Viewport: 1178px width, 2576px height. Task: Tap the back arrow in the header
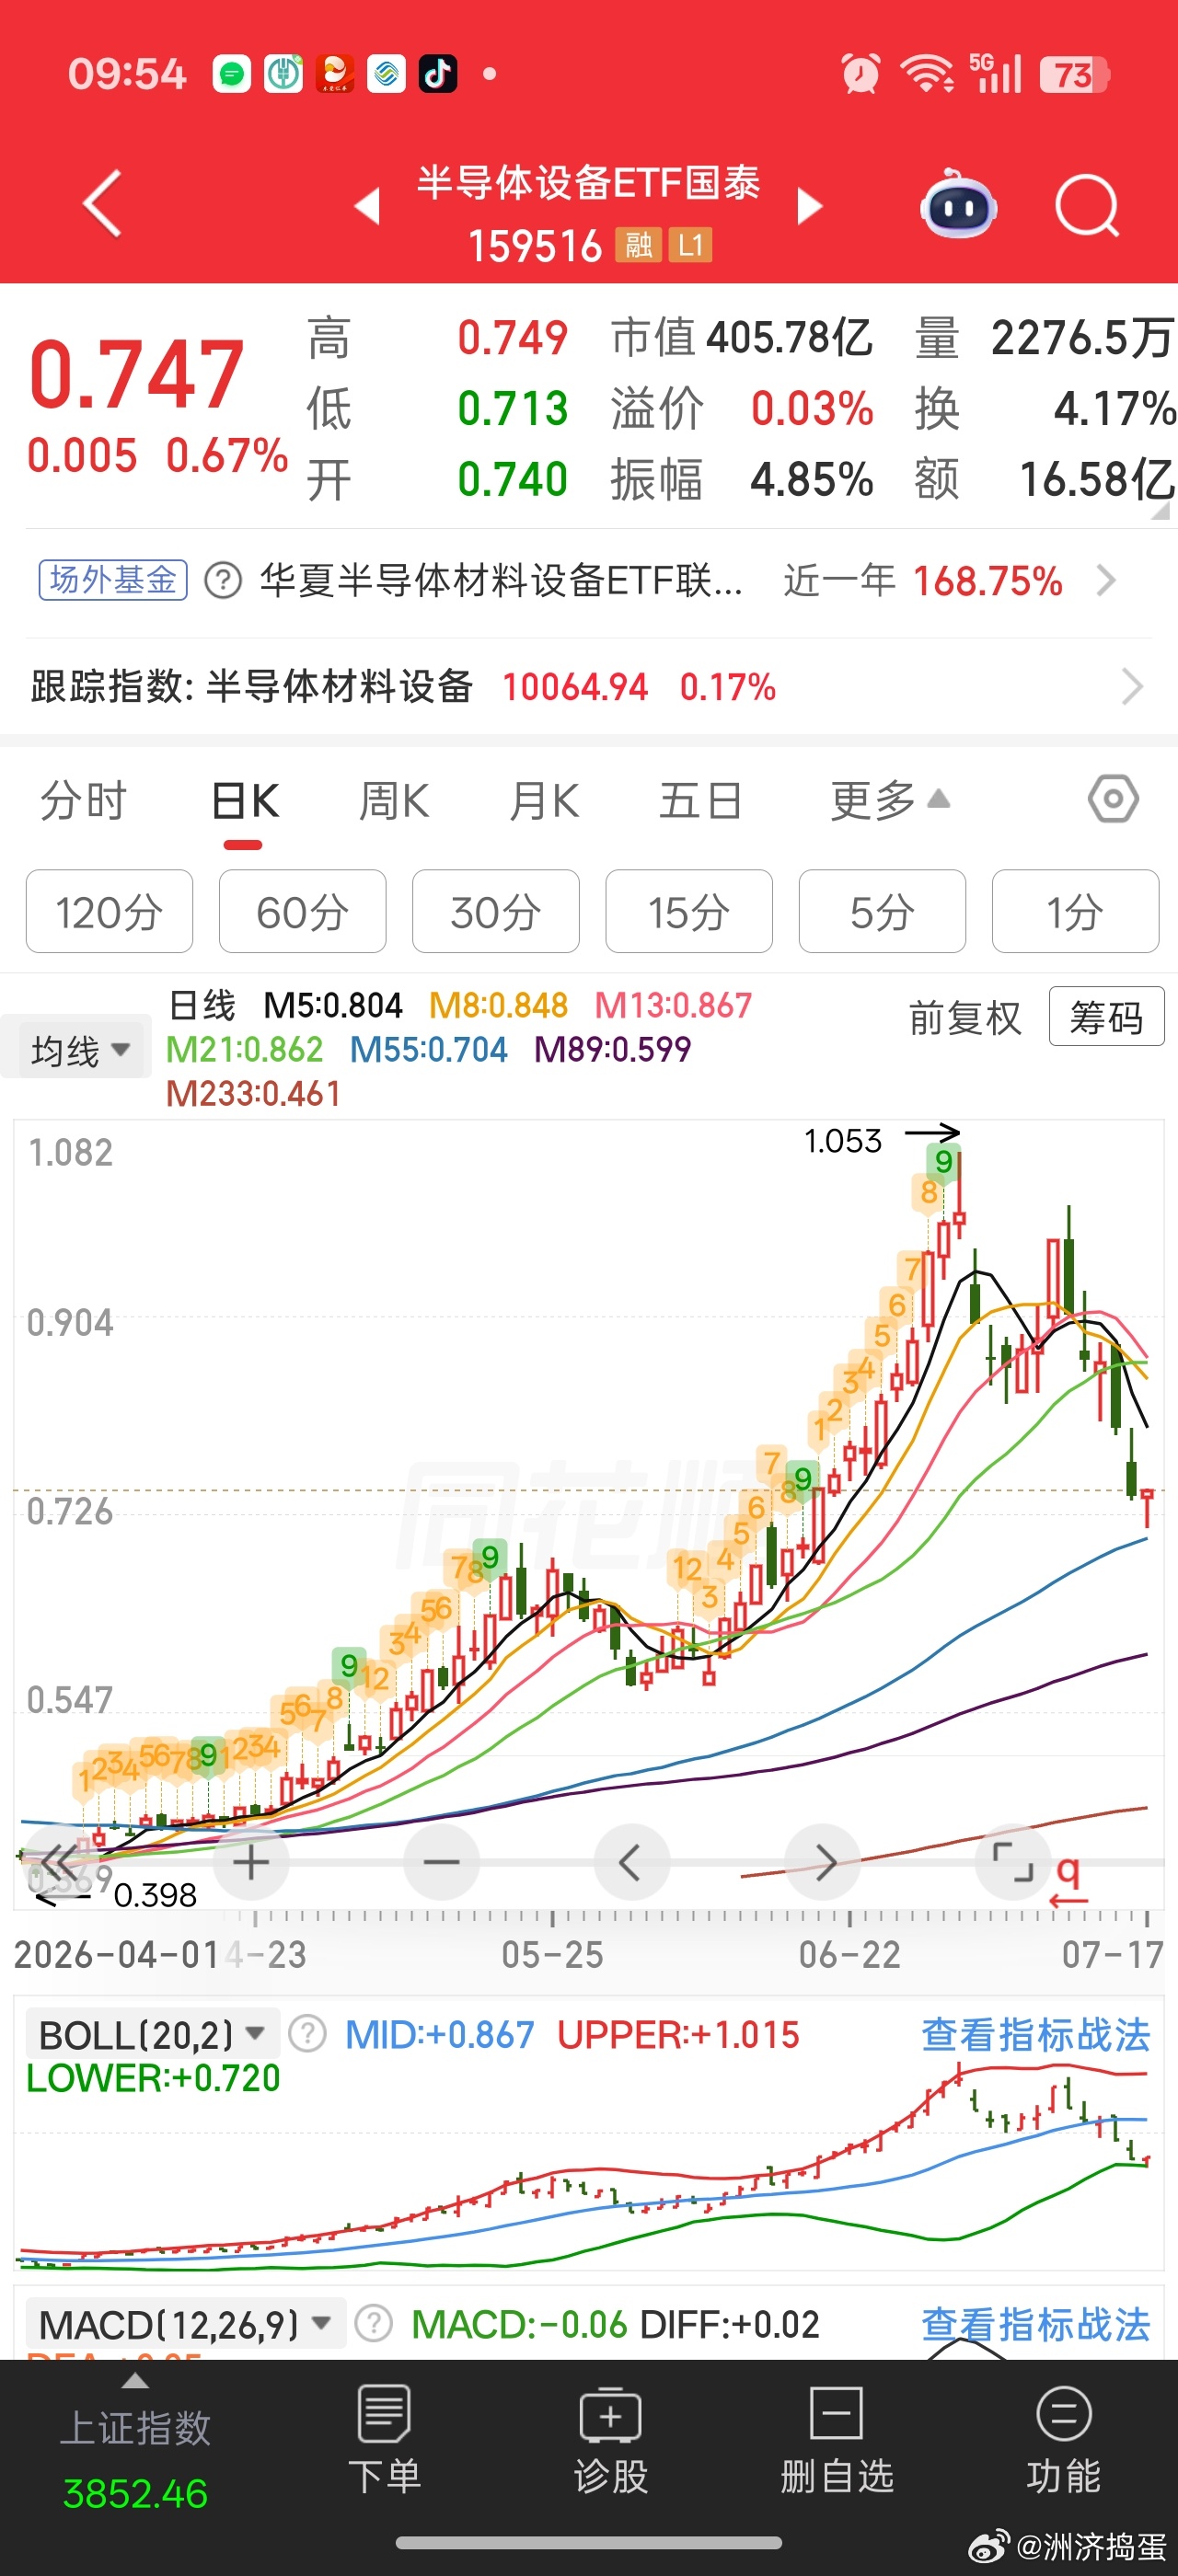click(103, 203)
